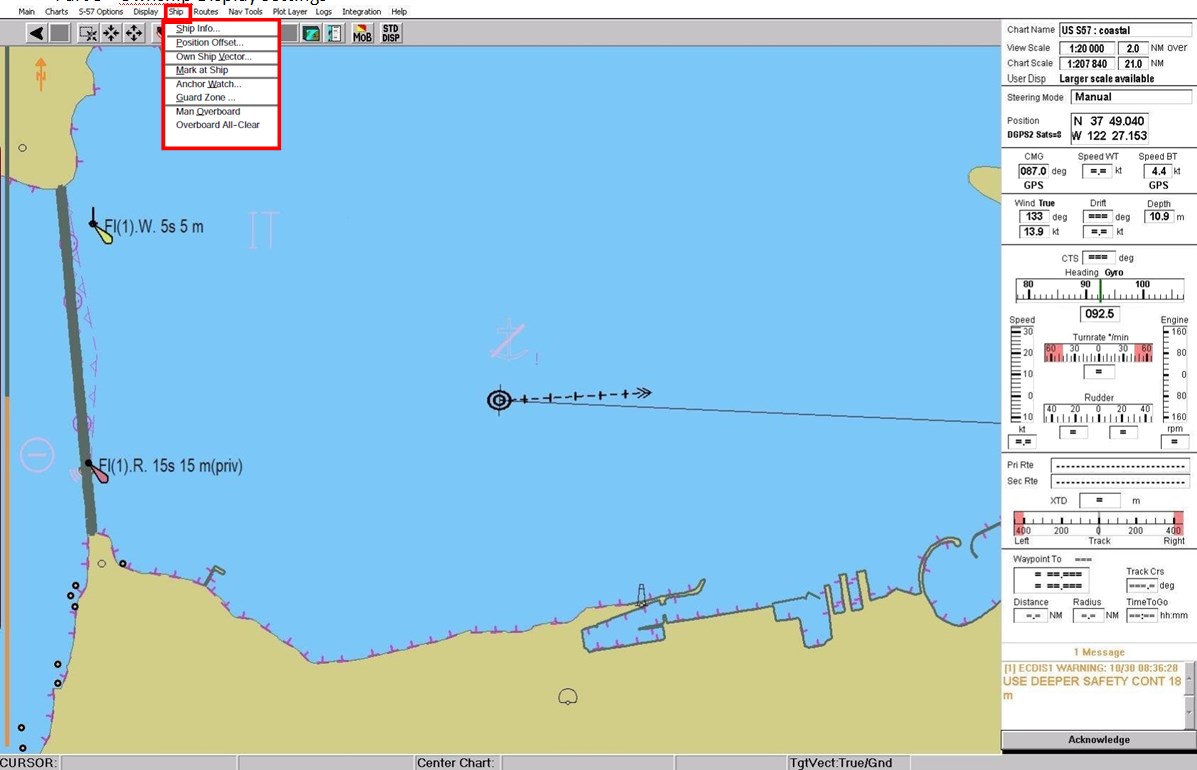Click the XTD track deviation scale

click(1098, 521)
